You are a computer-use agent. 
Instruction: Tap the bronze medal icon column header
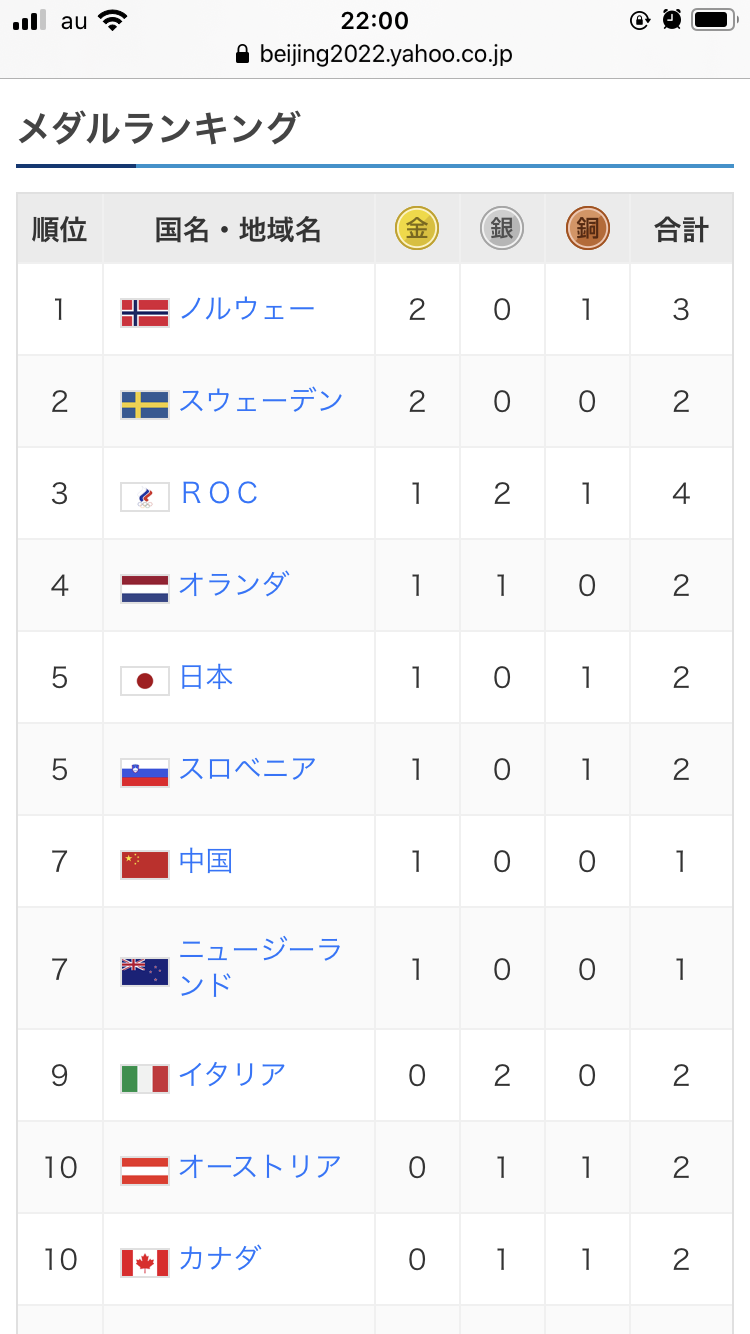[587, 229]
